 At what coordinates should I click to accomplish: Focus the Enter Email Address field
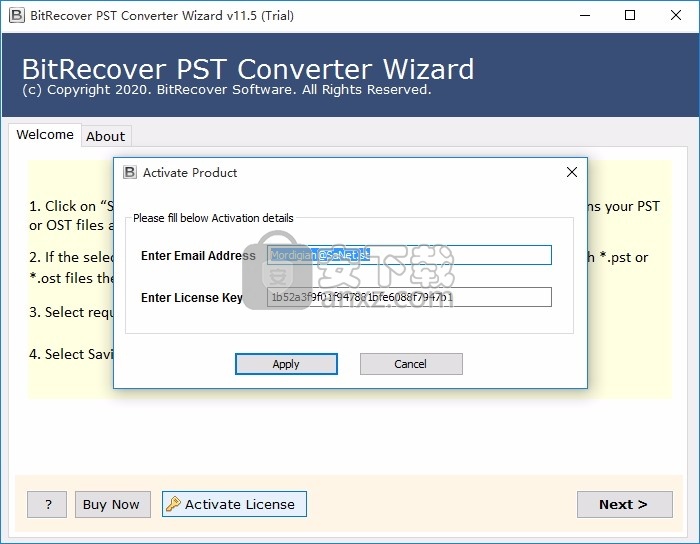click(x=409, y=255)
